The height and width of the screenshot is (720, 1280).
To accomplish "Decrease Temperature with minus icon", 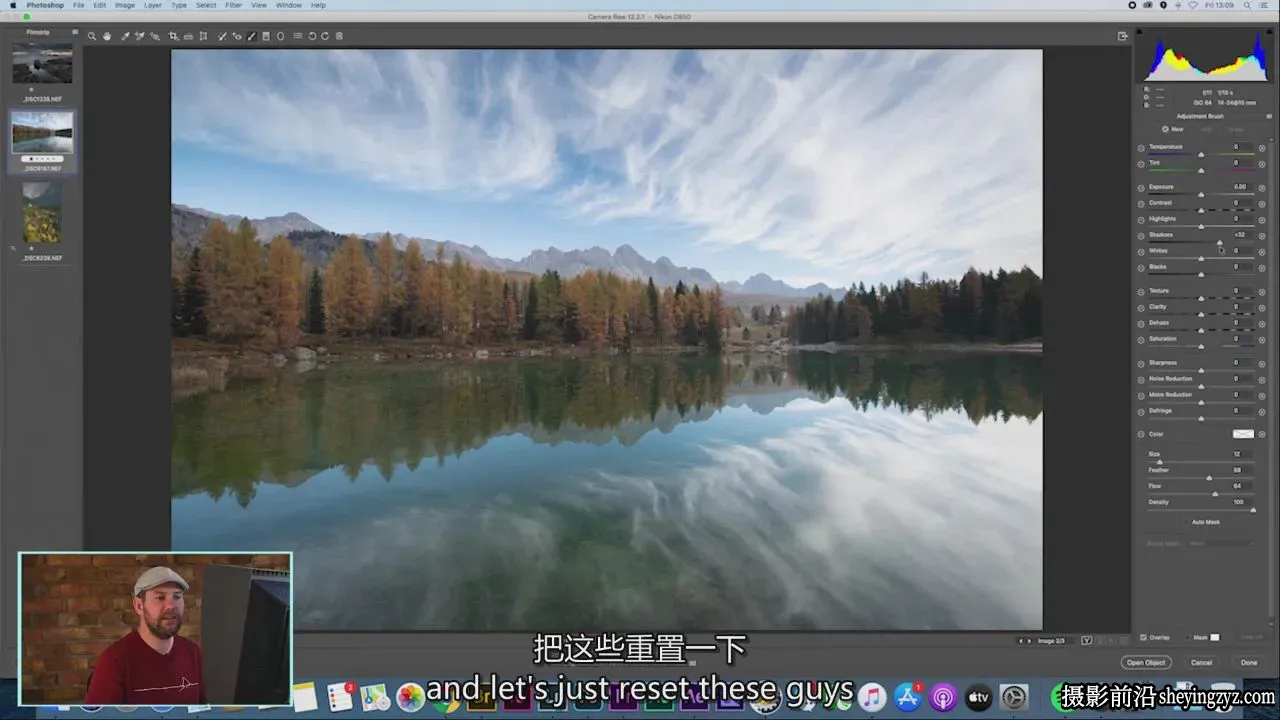I will [1141, 148].
